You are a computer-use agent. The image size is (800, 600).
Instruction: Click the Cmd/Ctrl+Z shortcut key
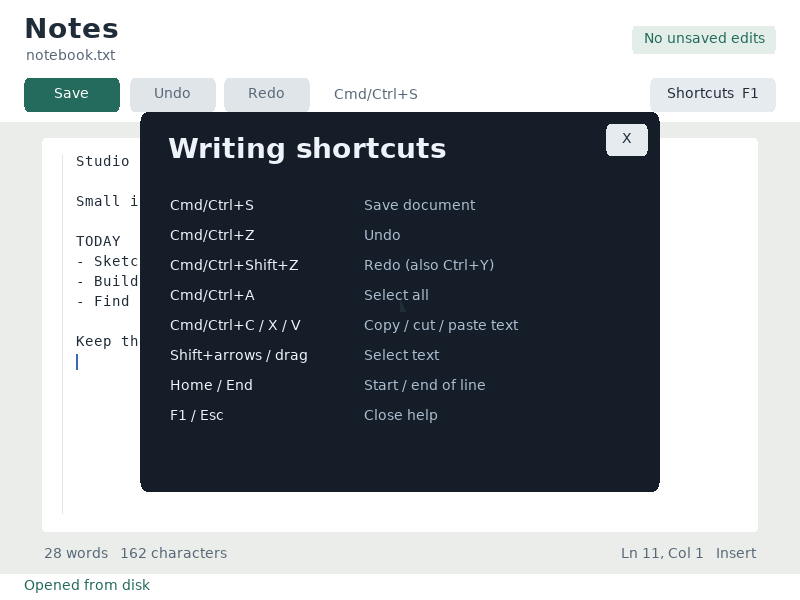click(212, 235)
